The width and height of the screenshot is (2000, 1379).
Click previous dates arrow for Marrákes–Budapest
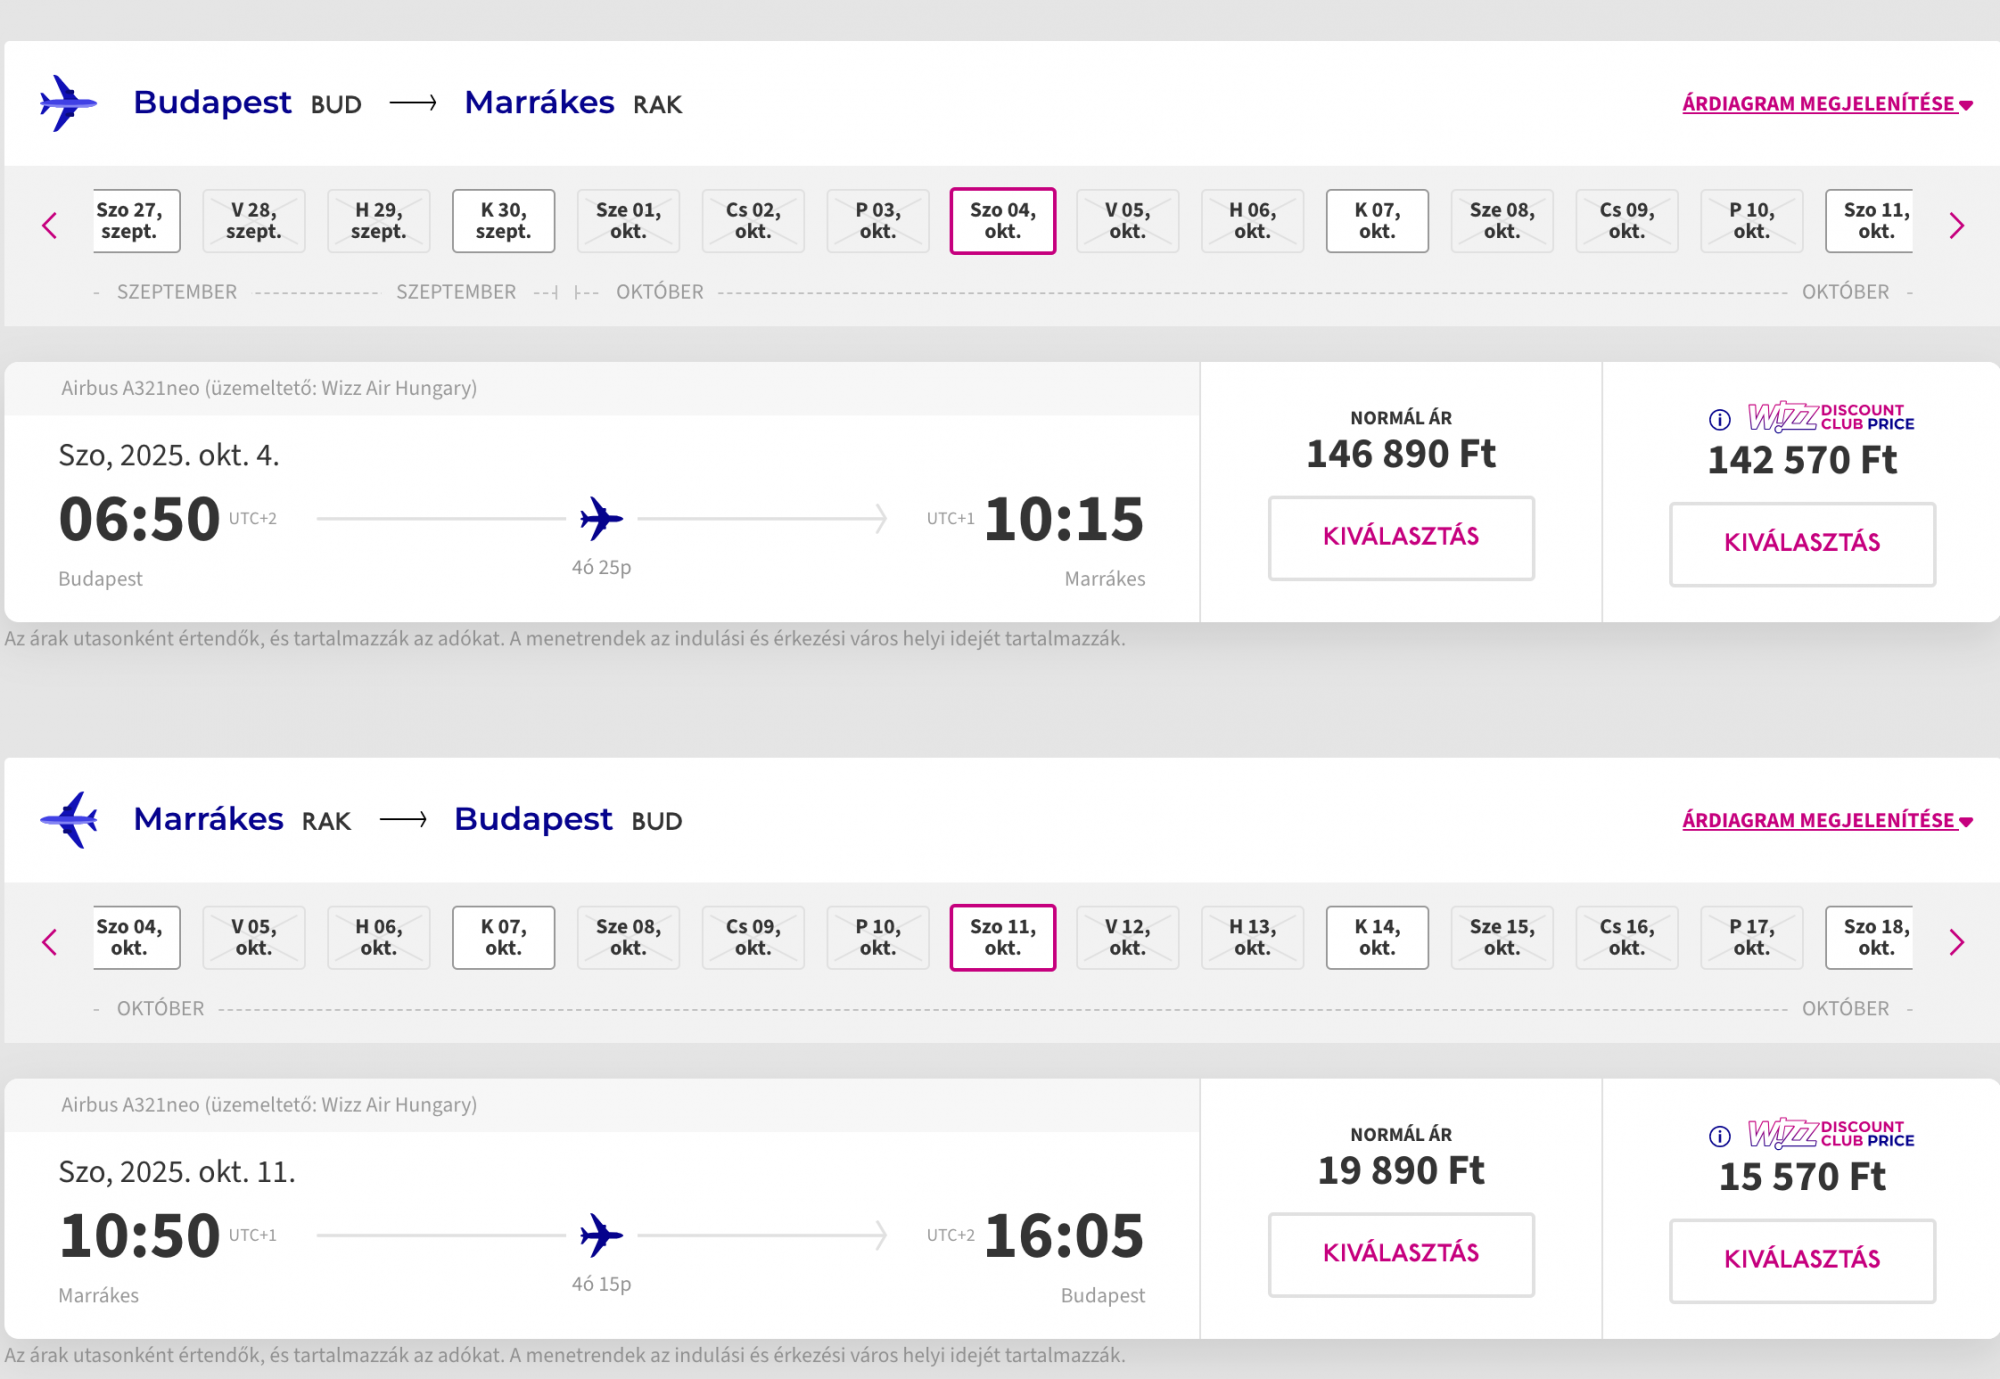coord(49,941)
